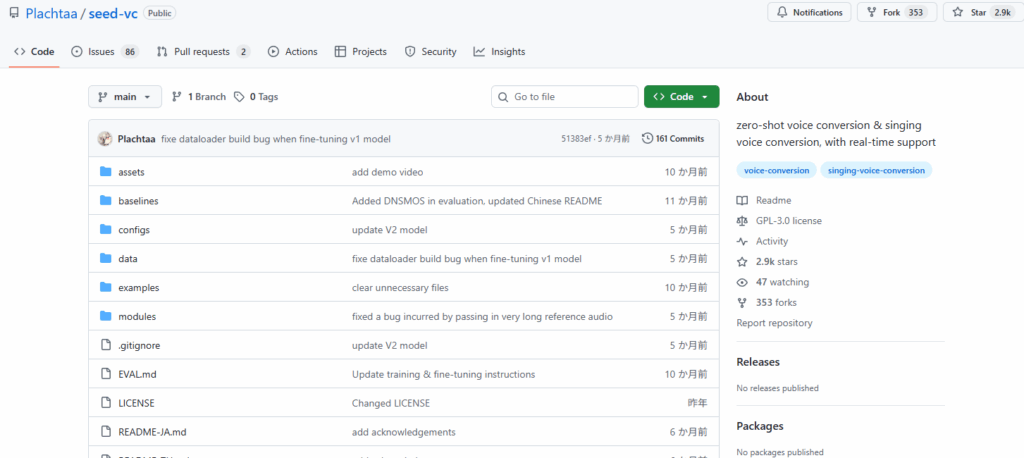Open the EVAL.md file

coord(137,374)
